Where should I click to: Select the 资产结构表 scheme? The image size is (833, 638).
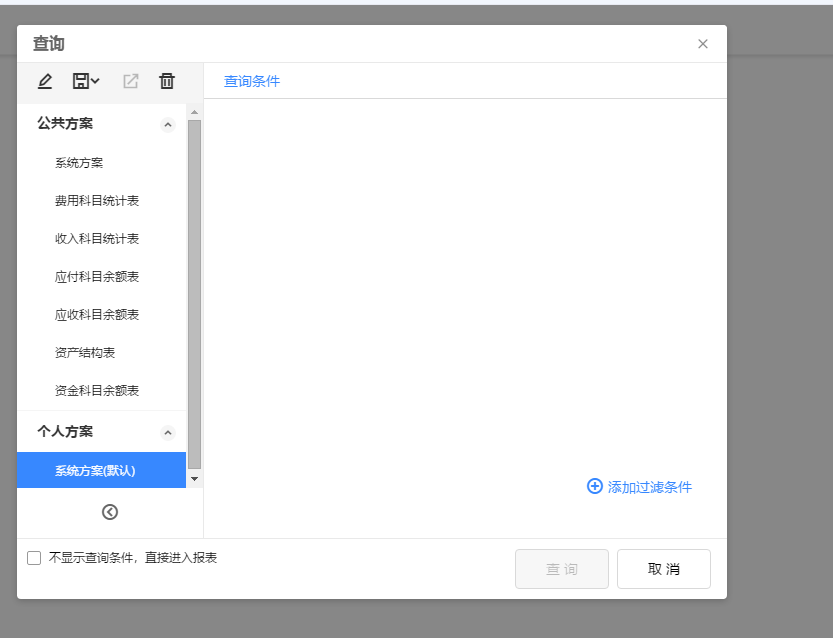point(85,353)
